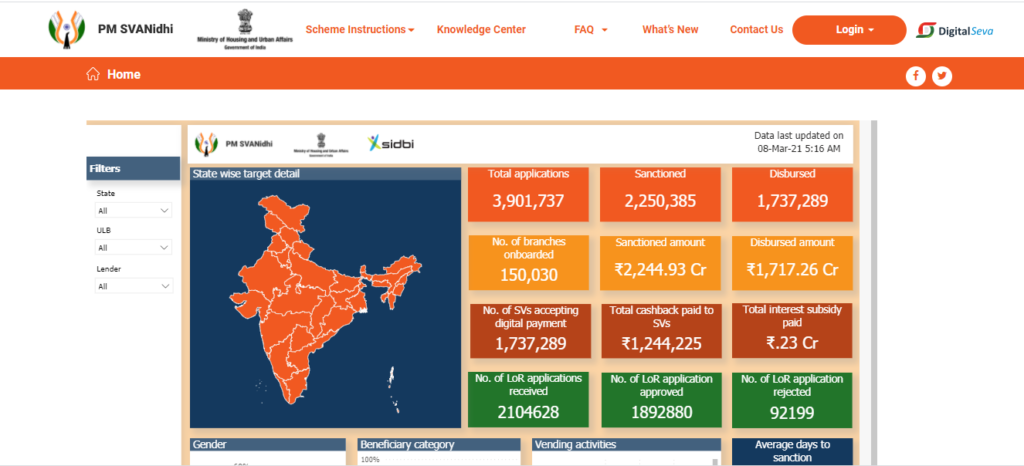This screenshot has width=1024, height=466.
Task: Click the value 1892880
Action: (662, 412)
